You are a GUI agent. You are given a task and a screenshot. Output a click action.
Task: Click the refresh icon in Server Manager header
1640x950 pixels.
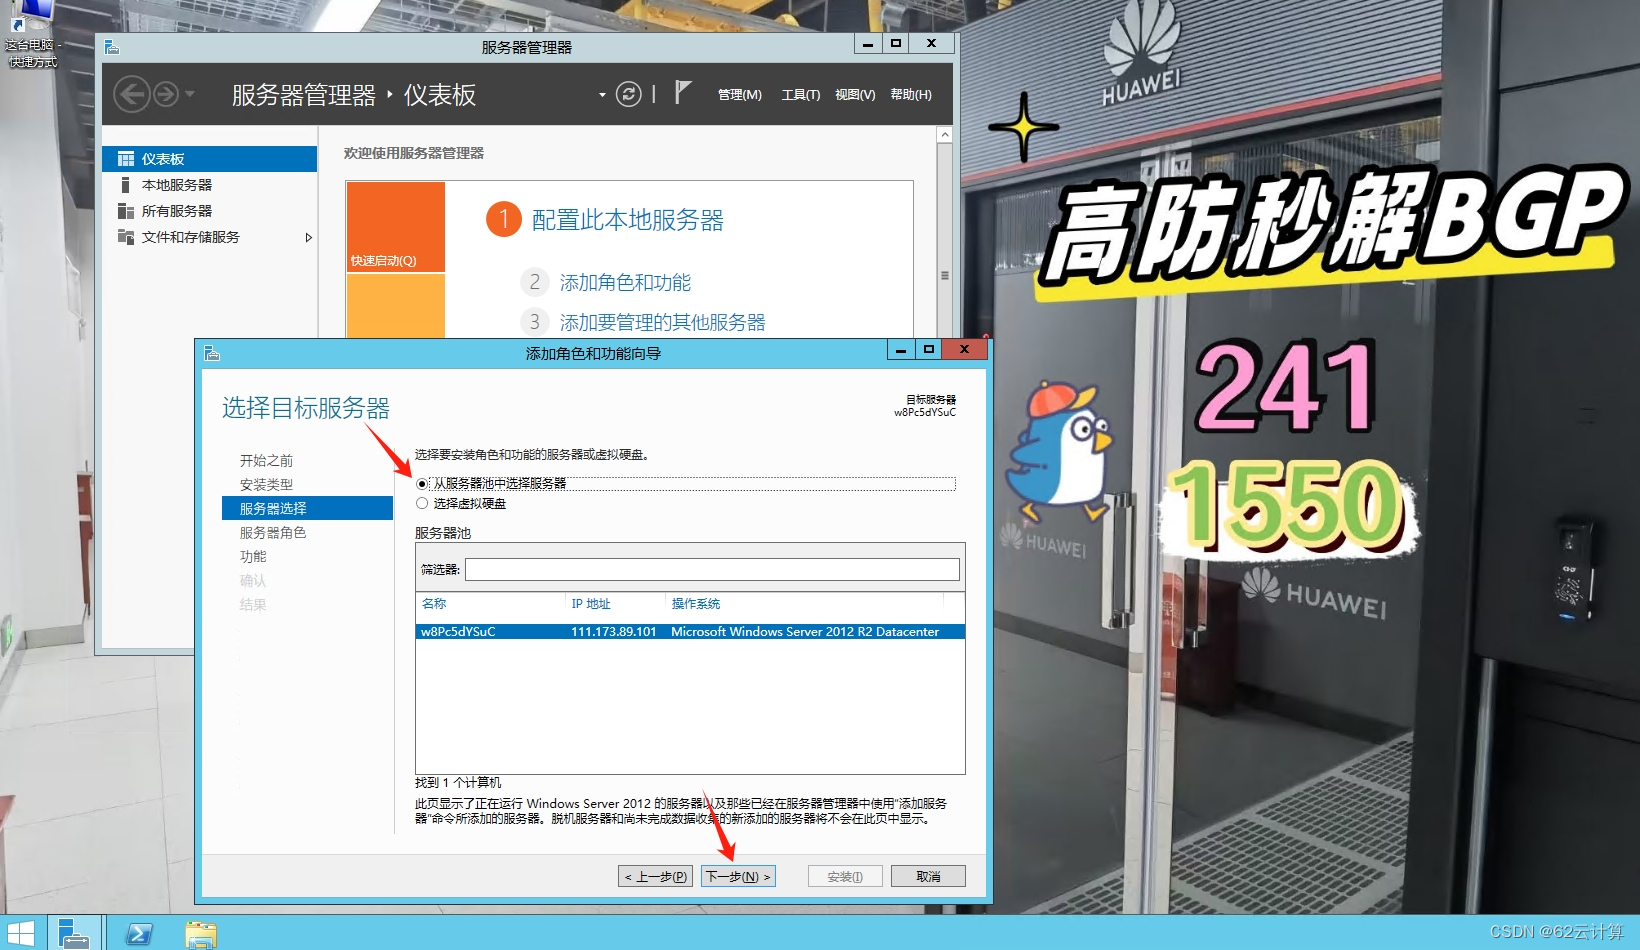click(628, 94)
